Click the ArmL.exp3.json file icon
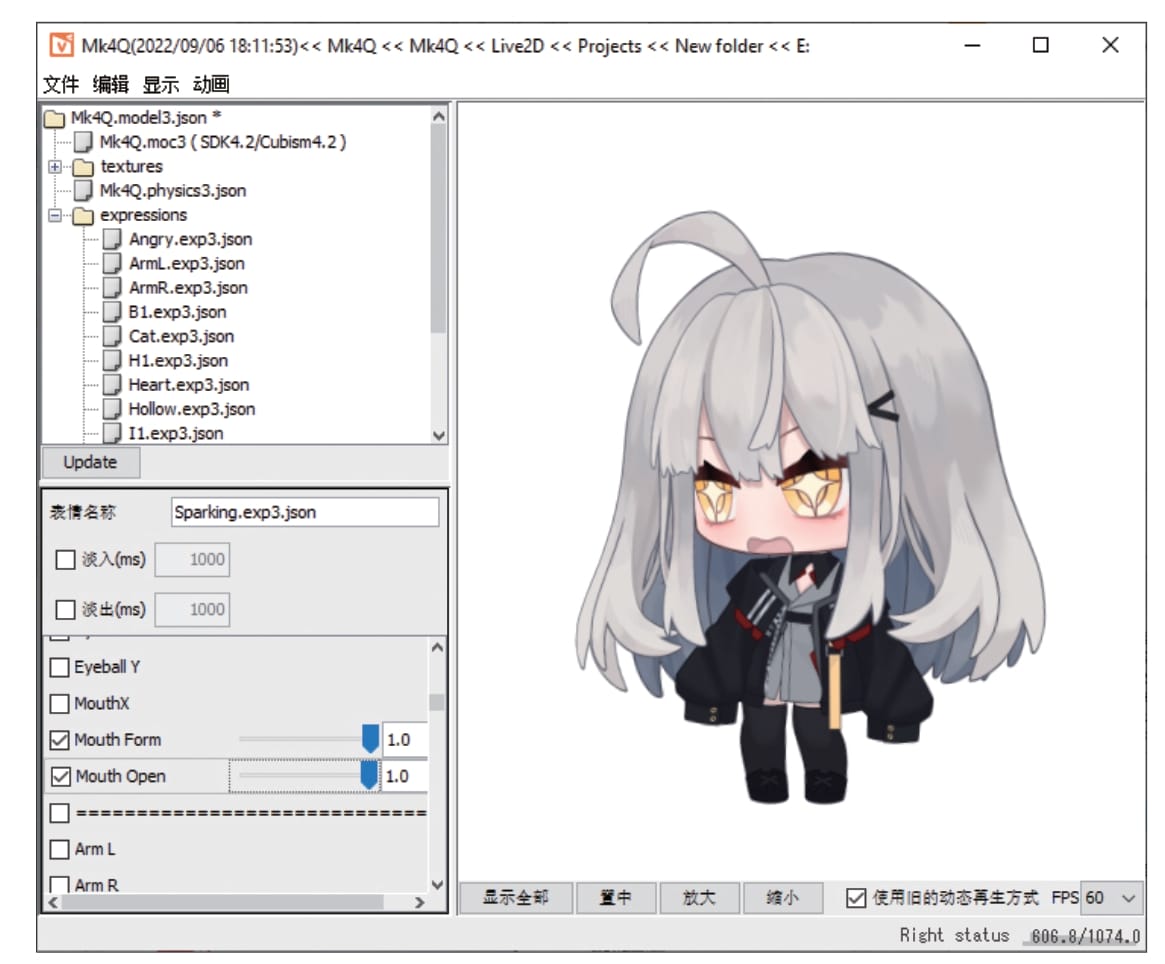Image resolution: width=1165 pixels, height=964 pixels. tap(111, 264)
